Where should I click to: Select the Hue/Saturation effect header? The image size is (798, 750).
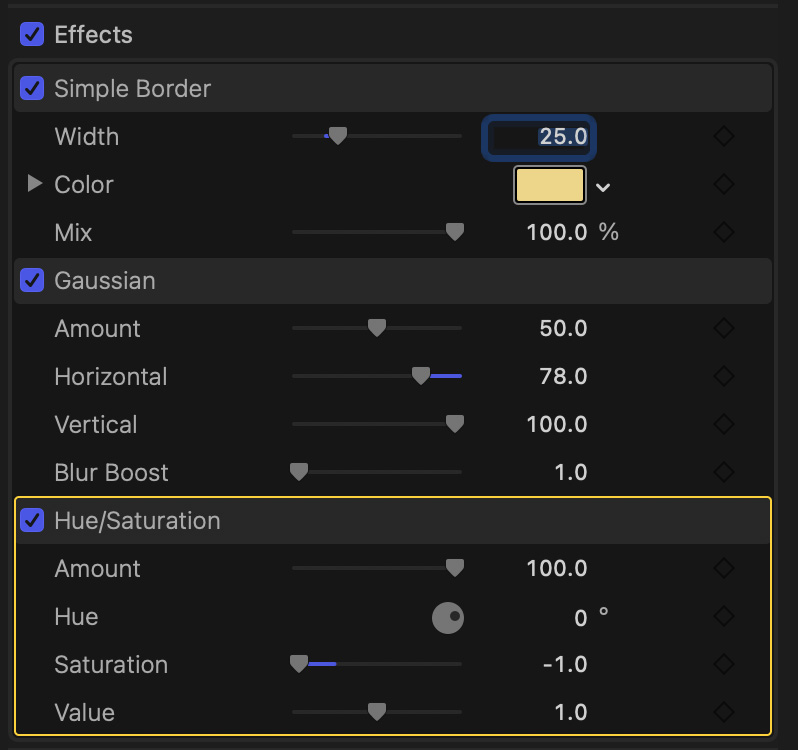[x=400, y=521]
